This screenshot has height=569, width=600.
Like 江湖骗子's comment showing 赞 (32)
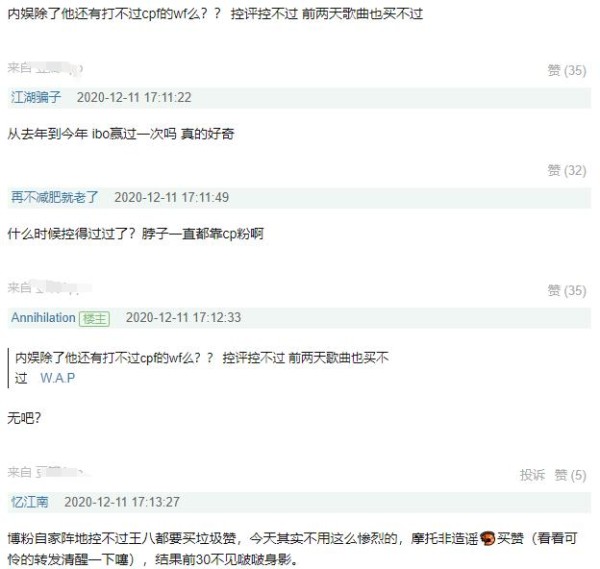567,170
